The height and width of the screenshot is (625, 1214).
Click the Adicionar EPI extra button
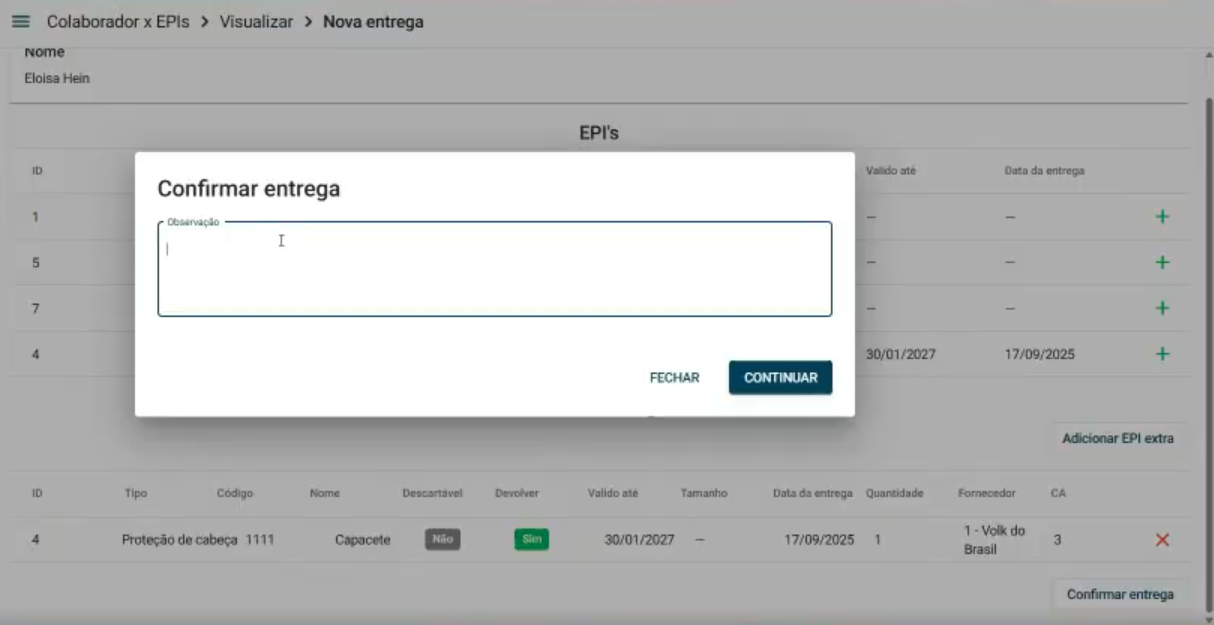[x=1117, y=438]
